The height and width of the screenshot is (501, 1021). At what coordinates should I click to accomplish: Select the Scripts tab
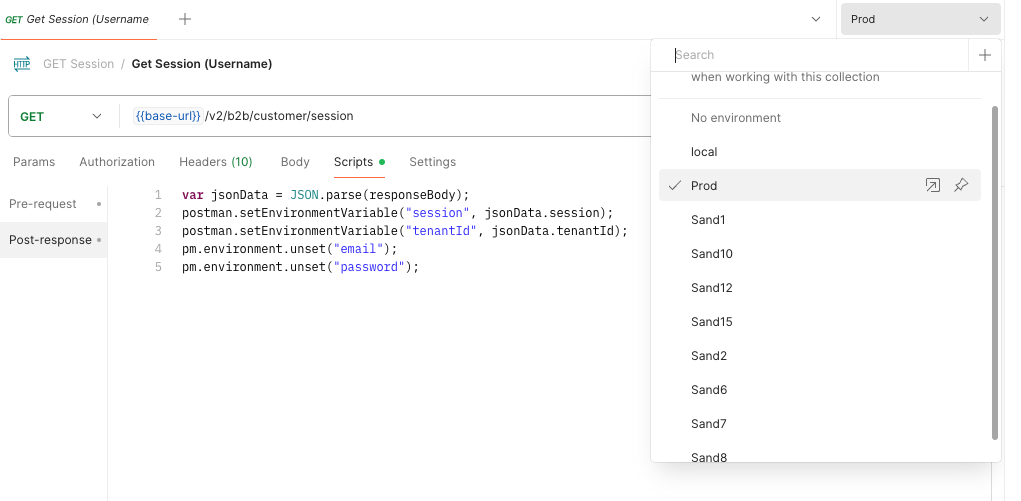point(359,162)
